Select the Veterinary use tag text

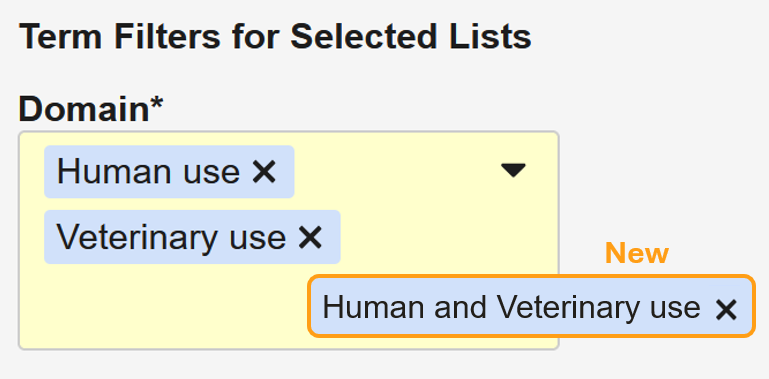click(x=171, y=237)
